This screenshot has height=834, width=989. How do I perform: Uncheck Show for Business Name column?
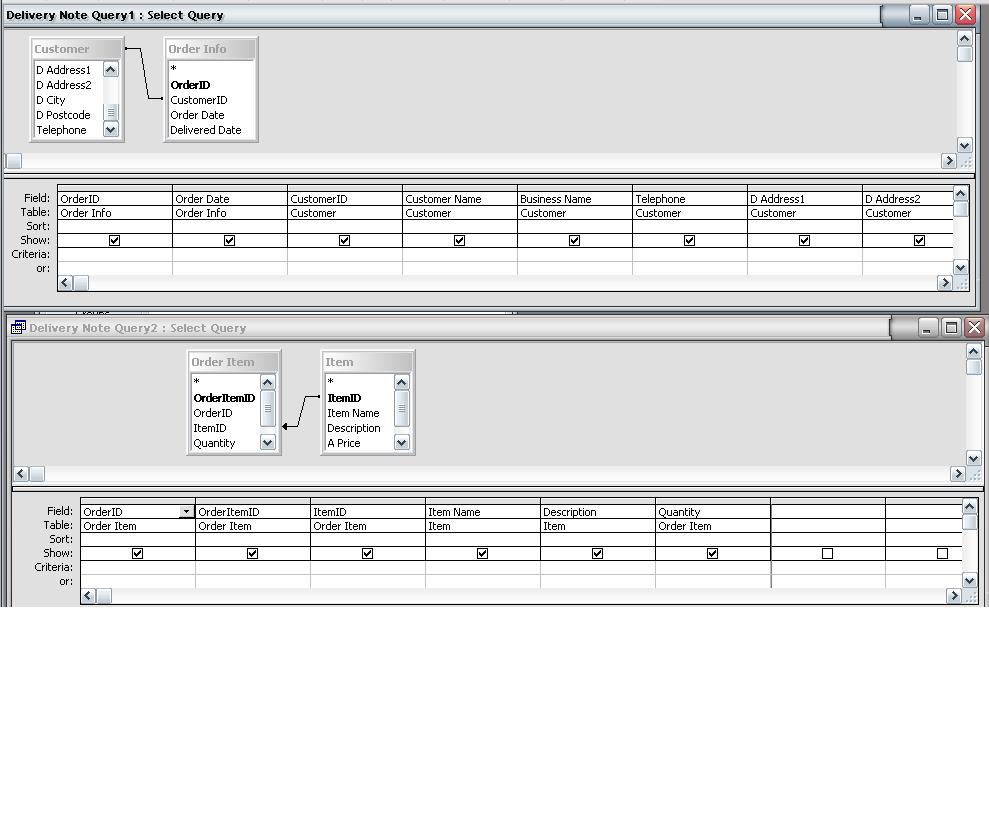pyautogui.click(x=575, y=240)
